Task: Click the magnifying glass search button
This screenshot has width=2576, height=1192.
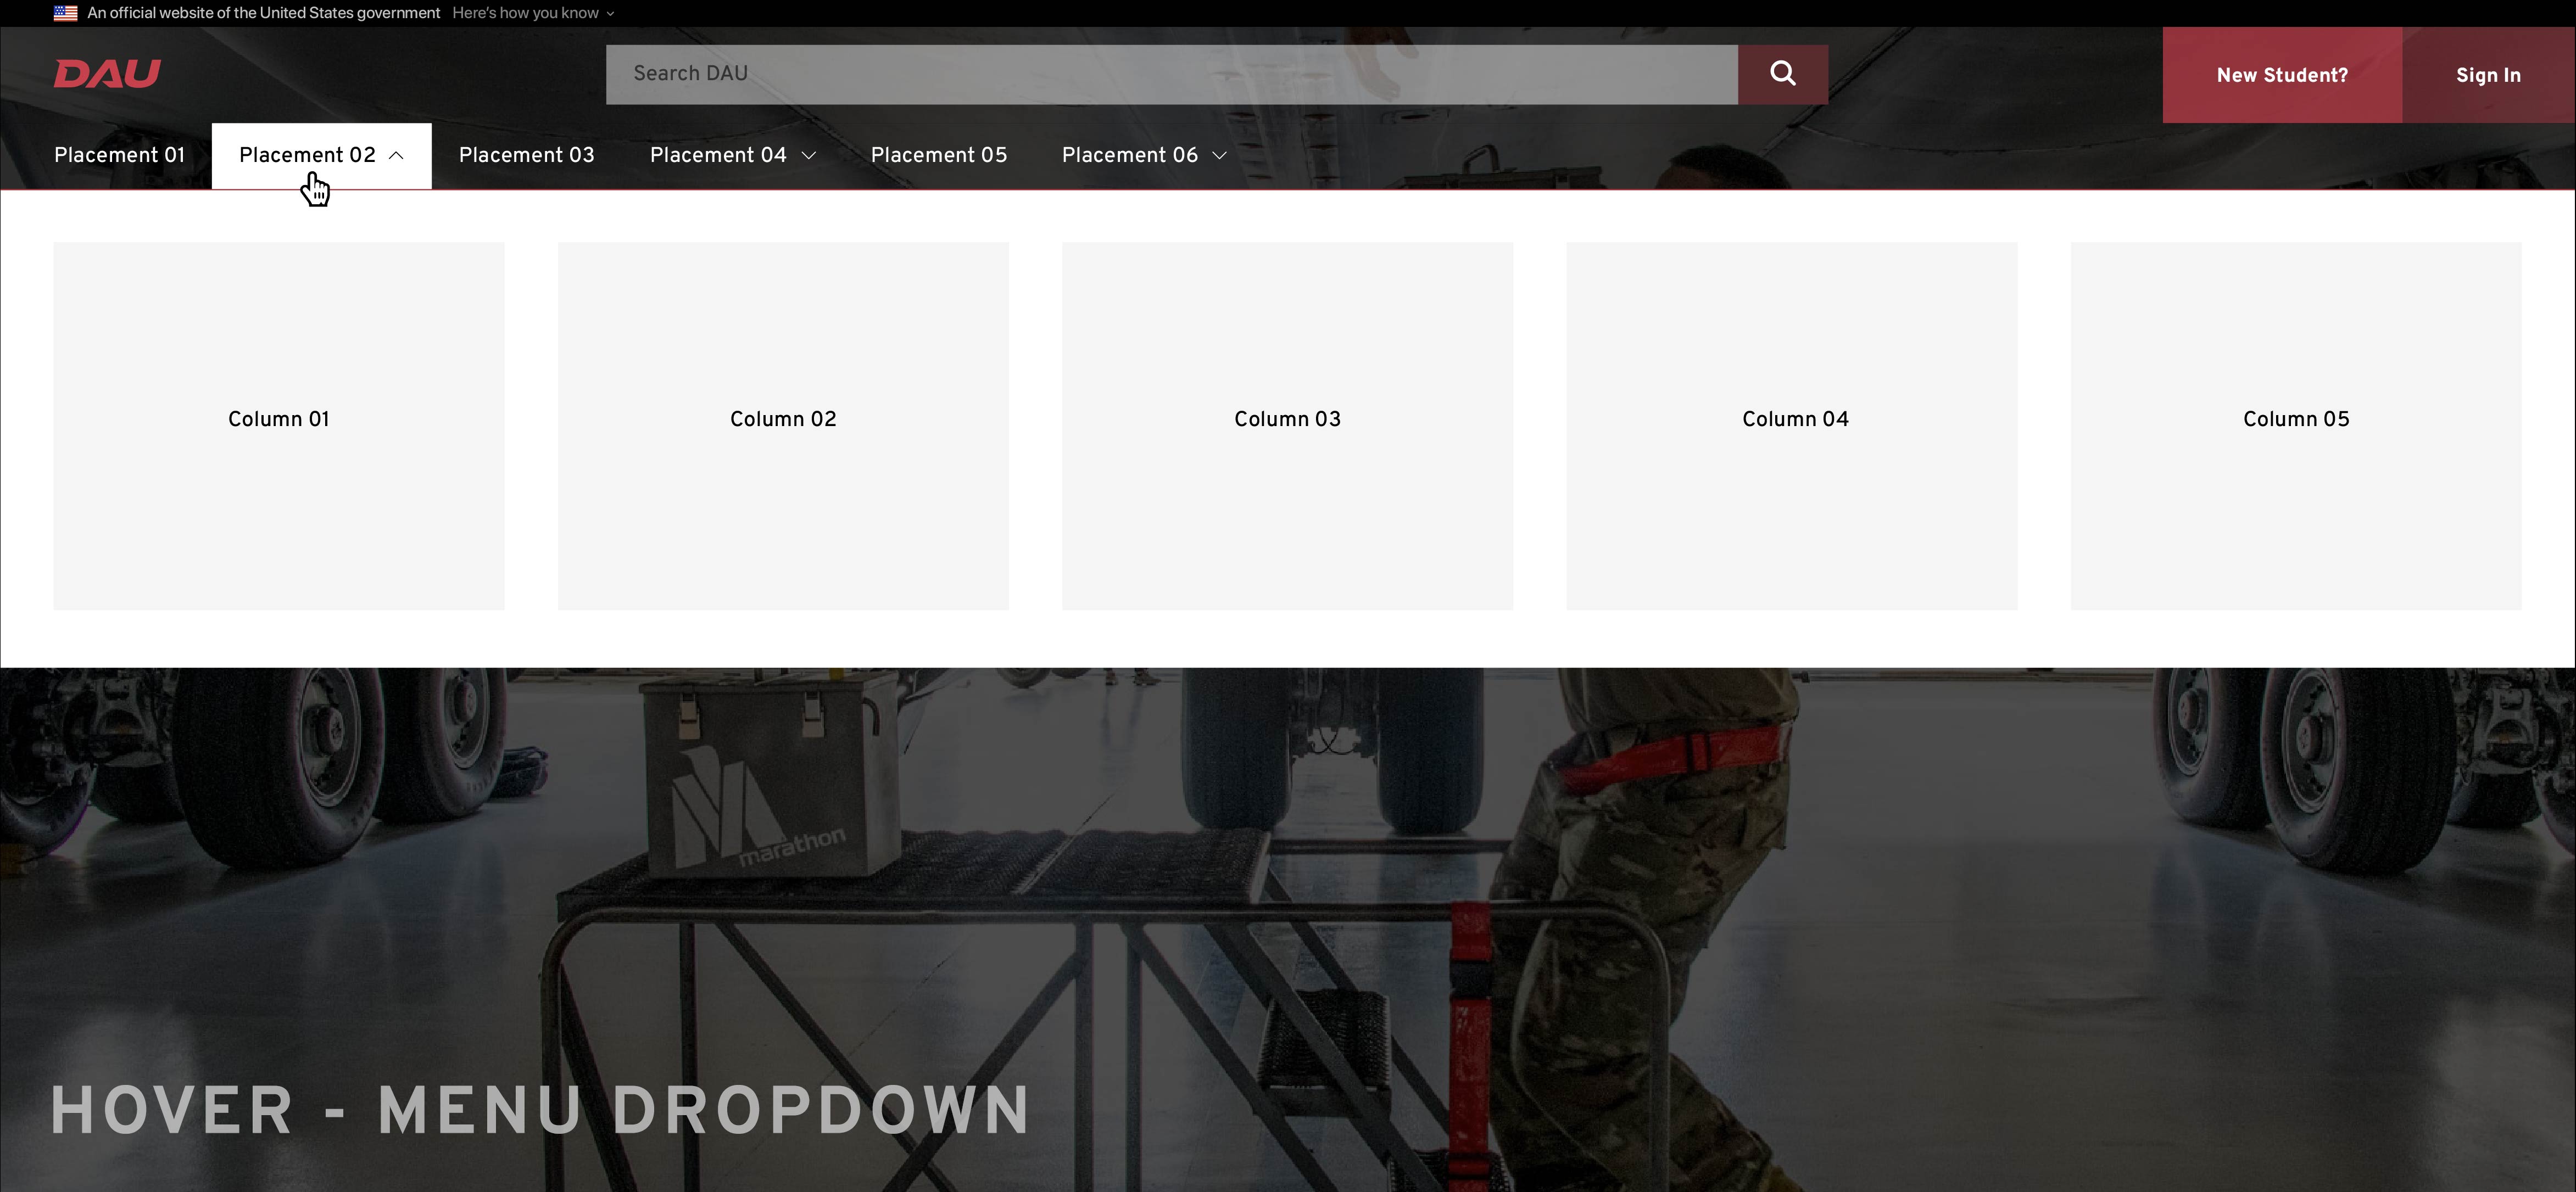Action: 1782,74
